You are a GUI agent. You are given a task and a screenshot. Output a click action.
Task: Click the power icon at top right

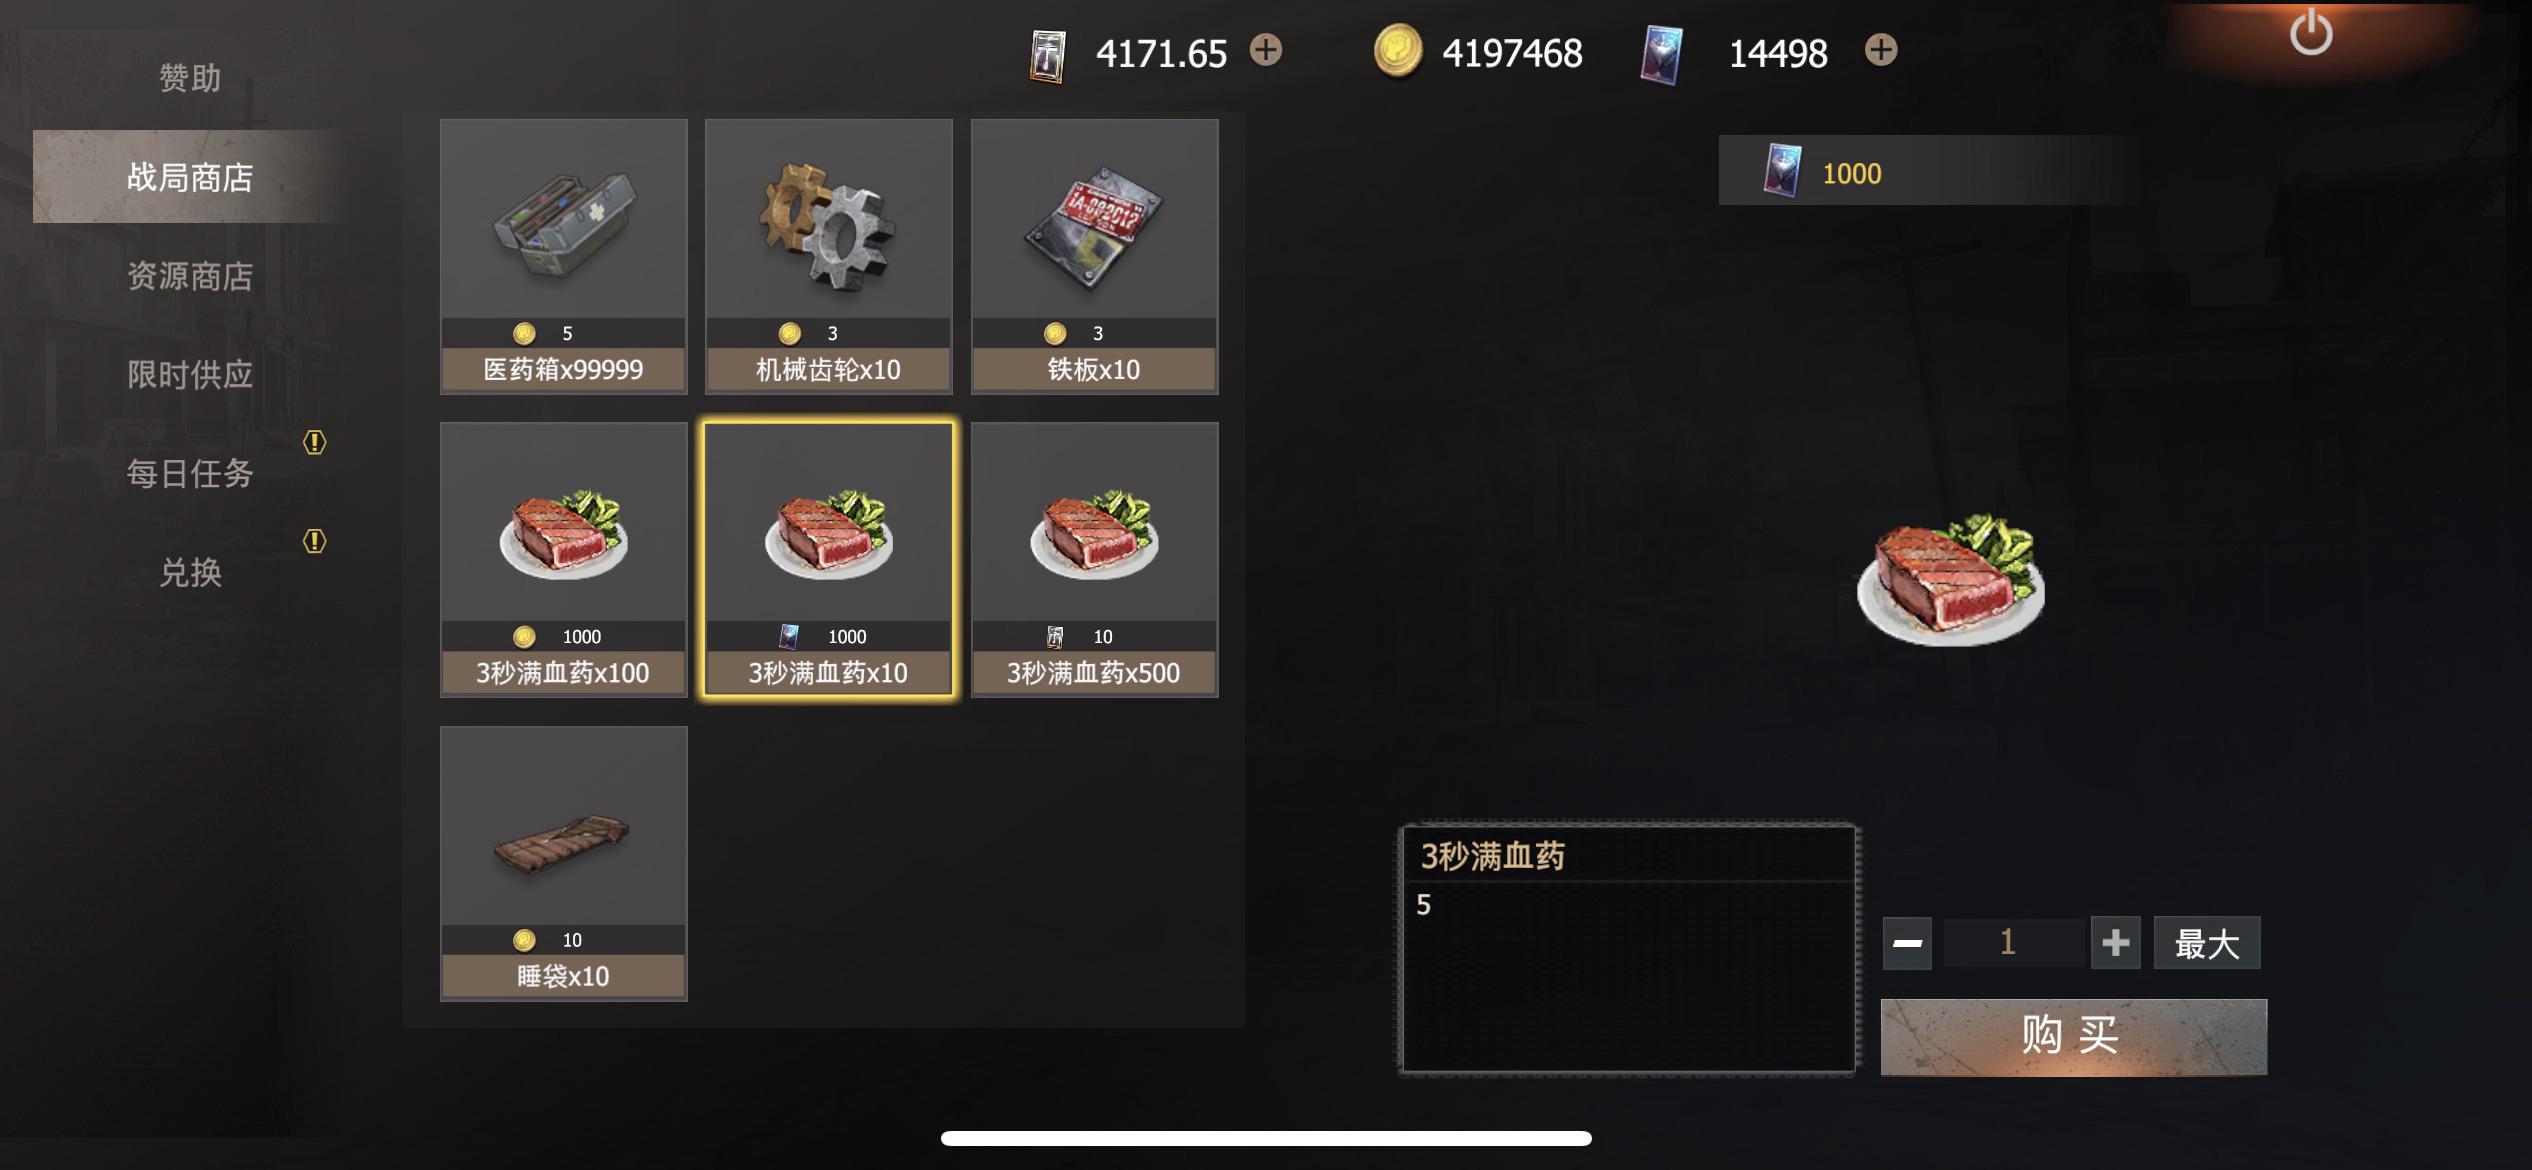tap(2310, 33)
